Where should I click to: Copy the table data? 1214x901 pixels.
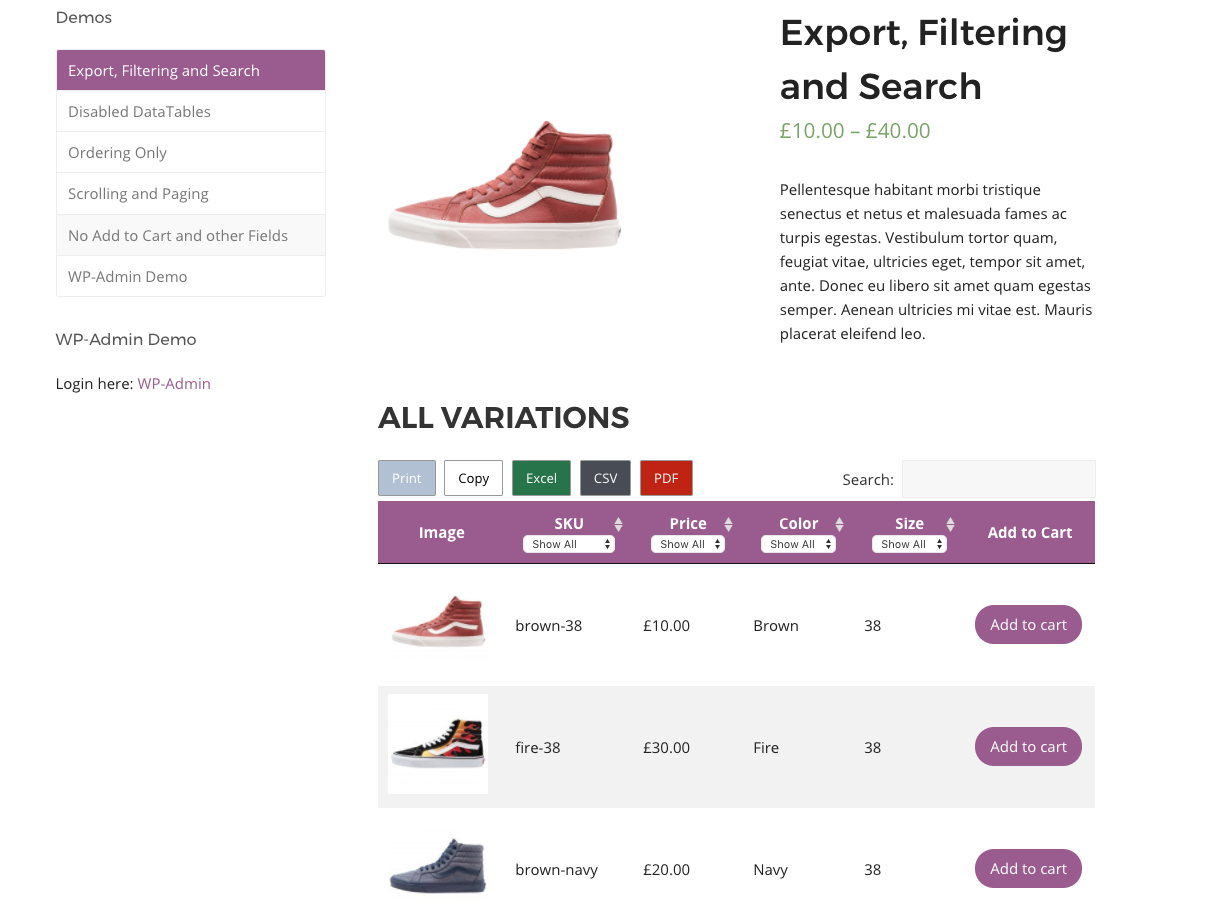pyautogui.click(x=473, y=478)
